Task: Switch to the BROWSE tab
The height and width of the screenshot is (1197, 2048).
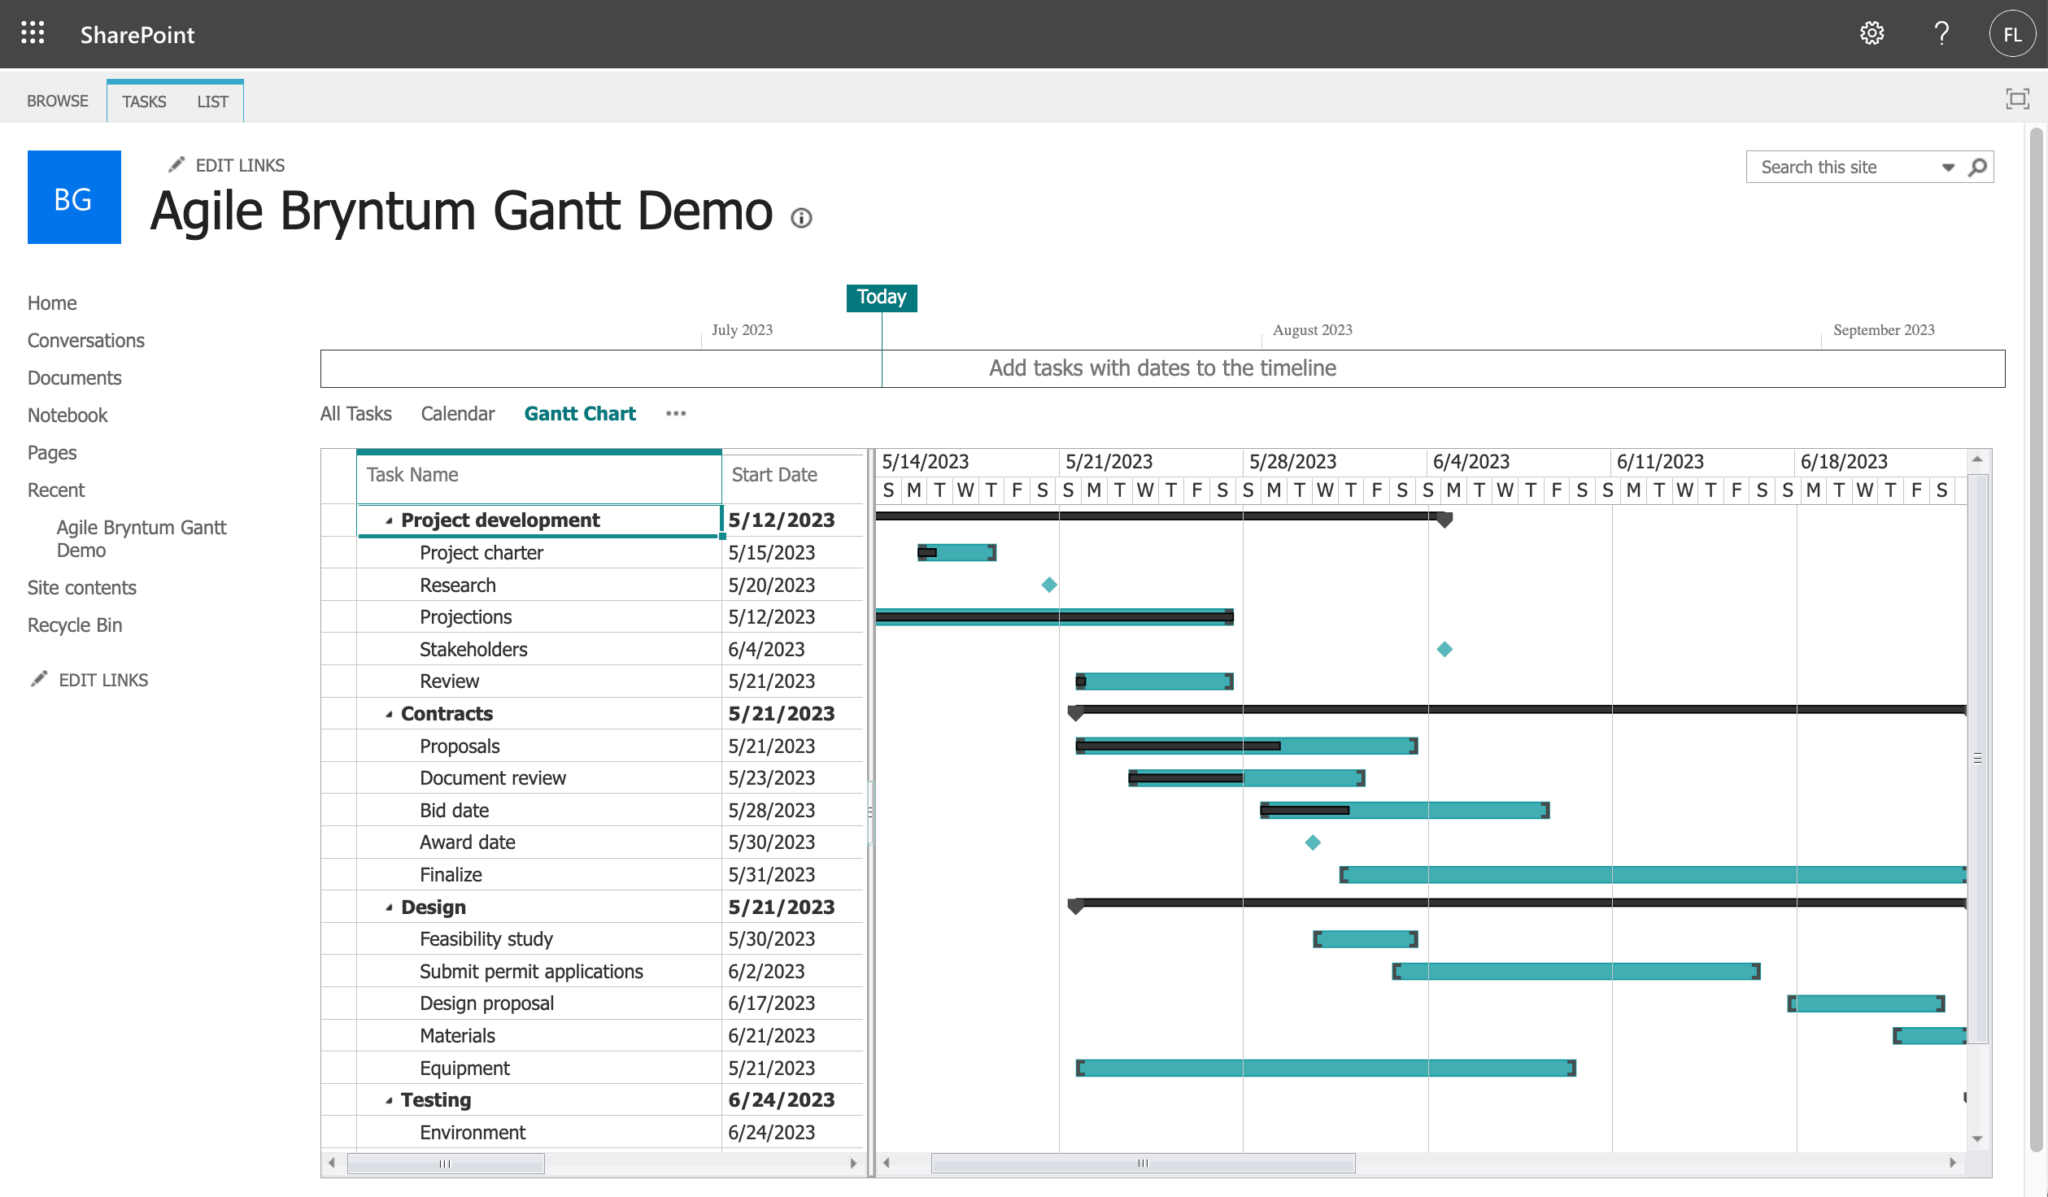Action: point(57,100)
